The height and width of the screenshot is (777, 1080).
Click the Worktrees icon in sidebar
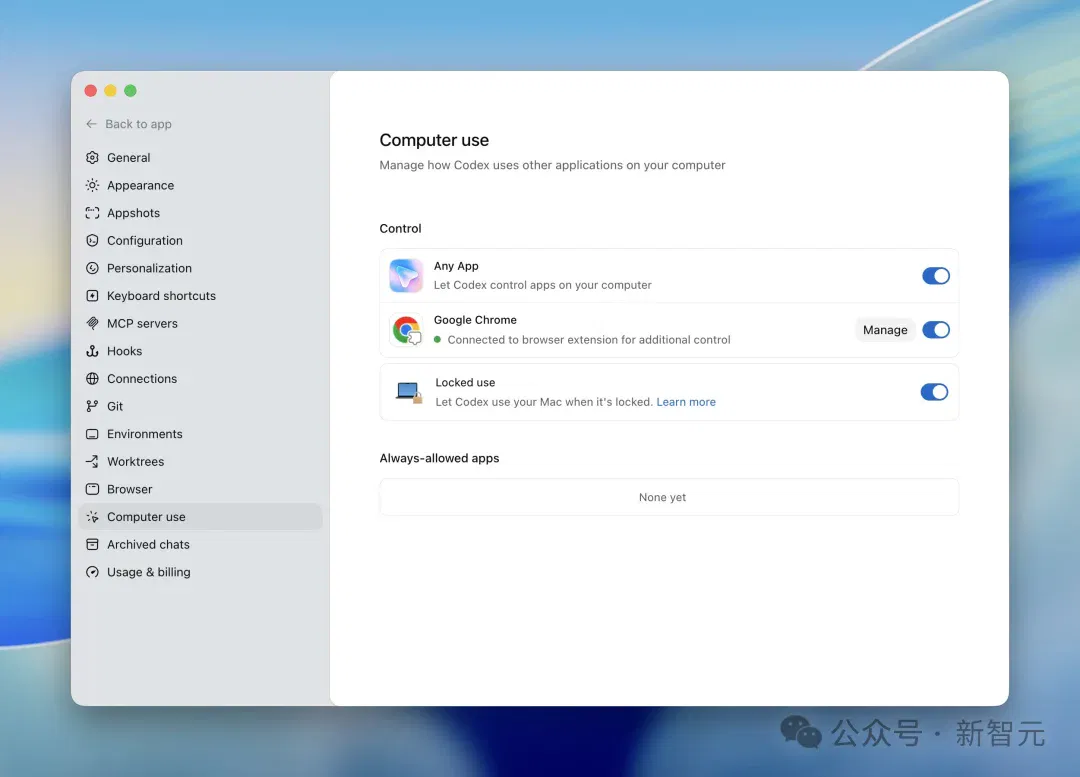point(92,462)
